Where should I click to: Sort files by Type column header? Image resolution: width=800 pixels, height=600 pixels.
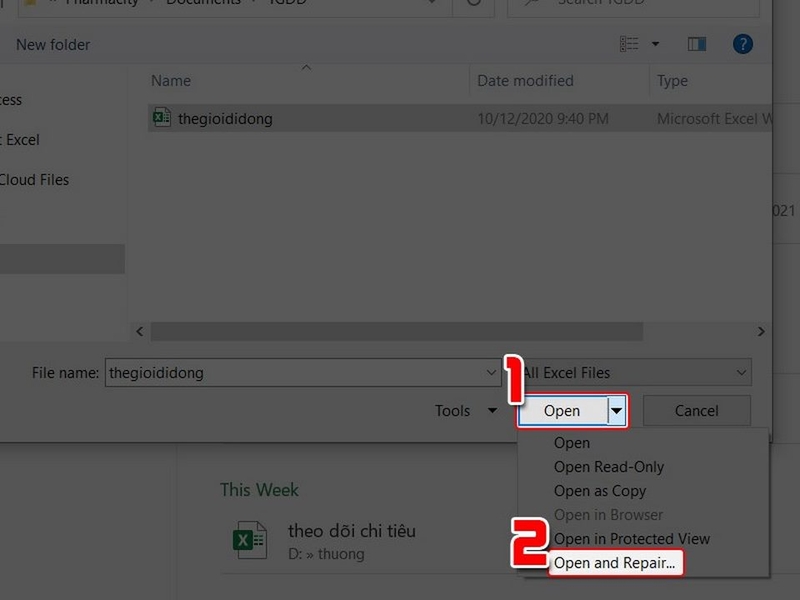click(672, 81)
